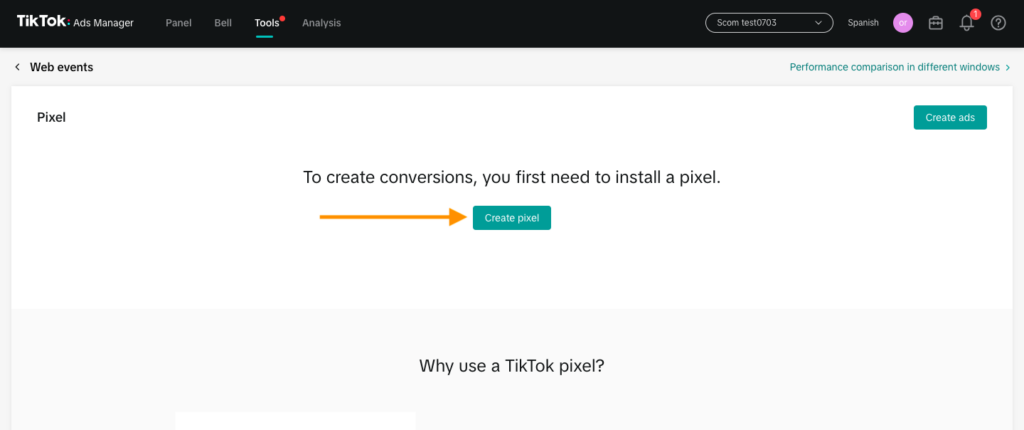Select the Tools menu item
Screen dimensions: 1024x430
(266, 23)
